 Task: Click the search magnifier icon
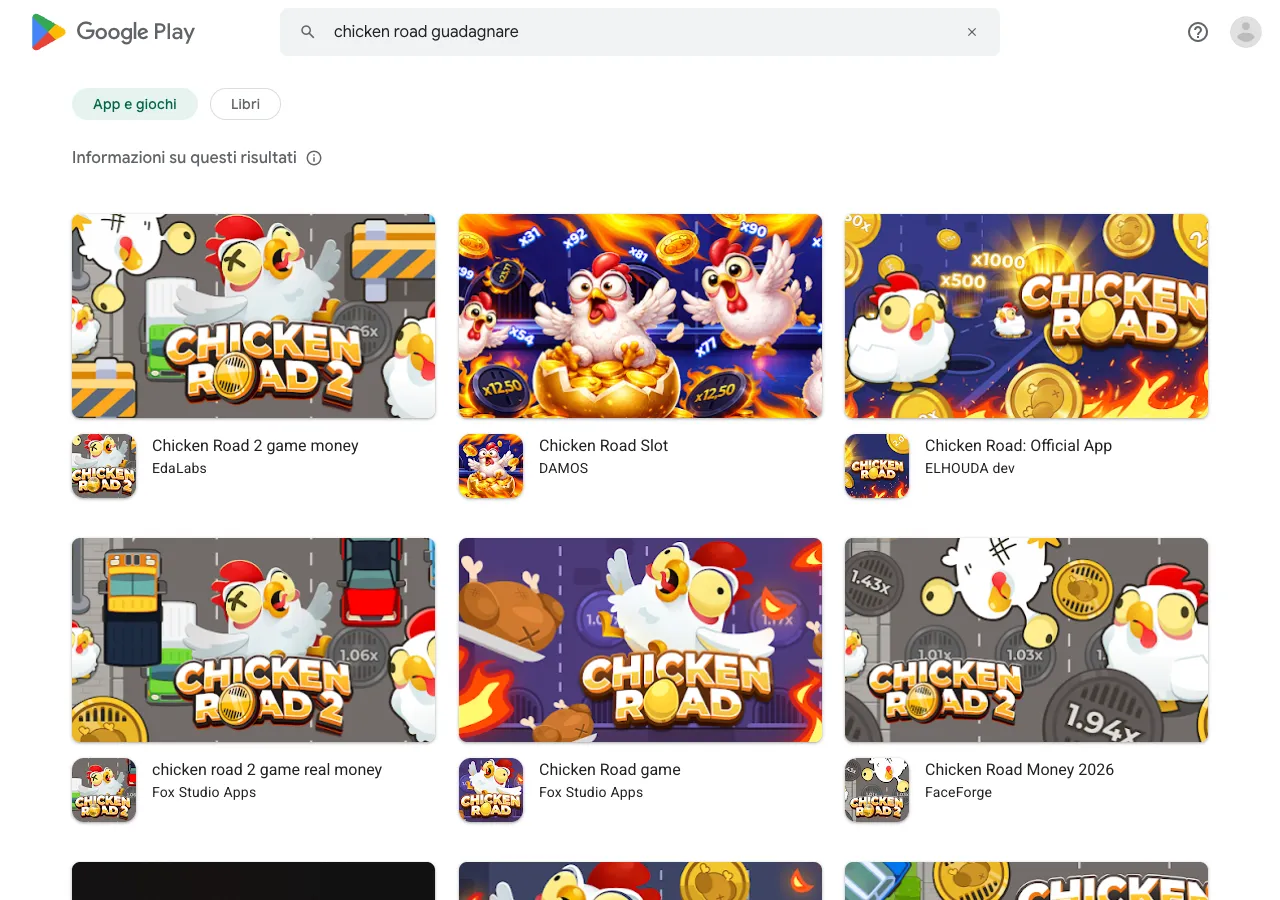(308, 32)
